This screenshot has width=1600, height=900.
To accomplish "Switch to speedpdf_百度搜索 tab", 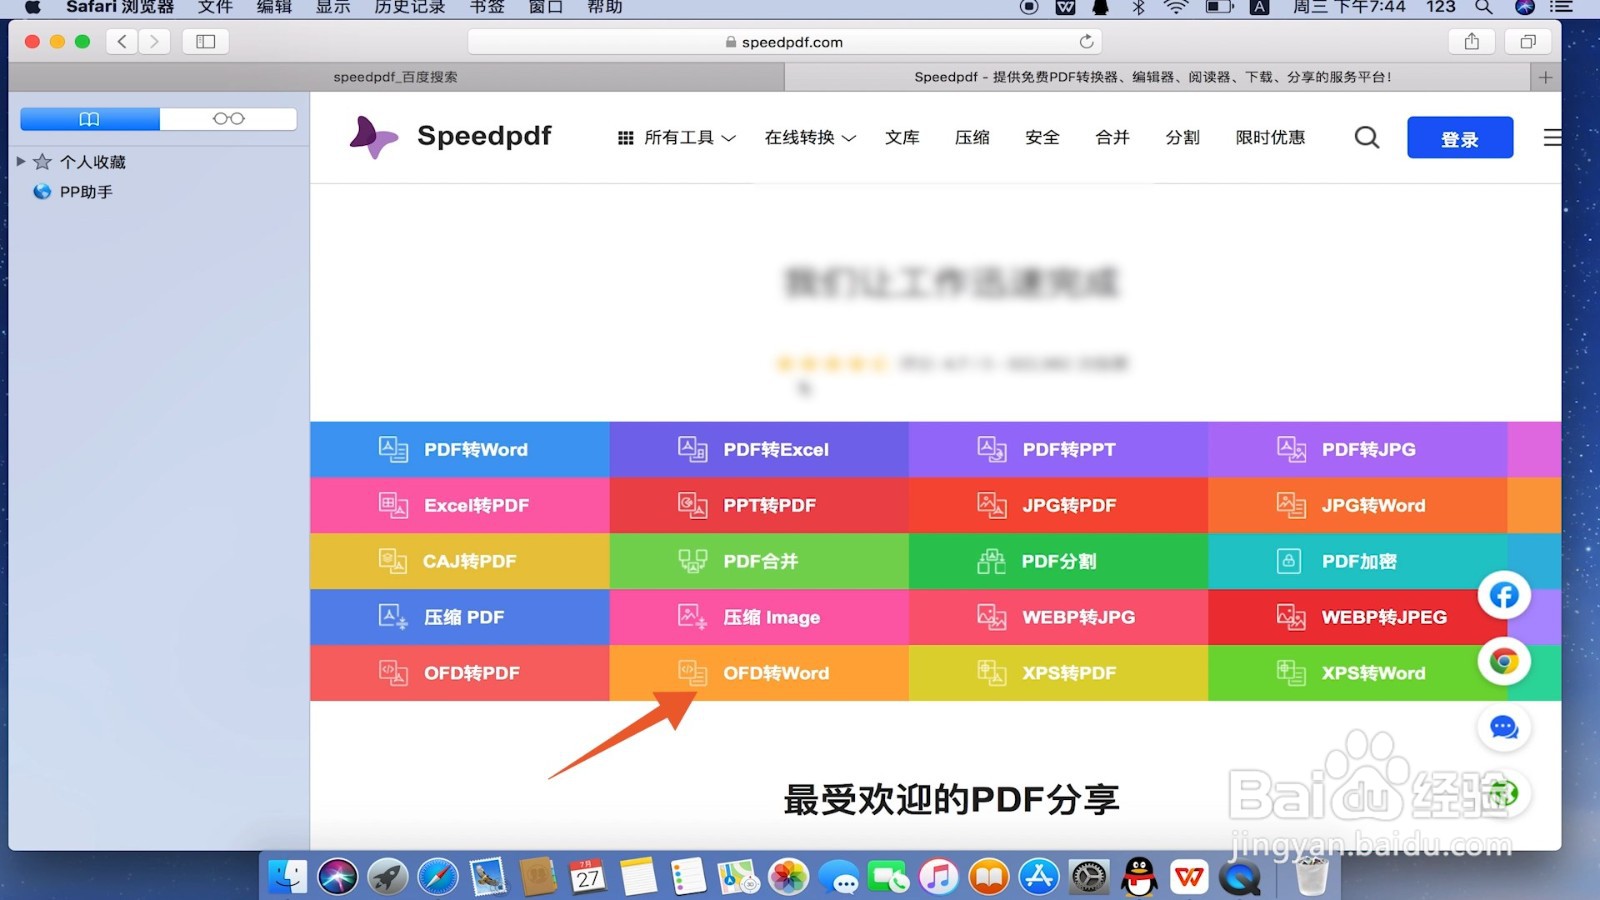I will click(396, 77).
